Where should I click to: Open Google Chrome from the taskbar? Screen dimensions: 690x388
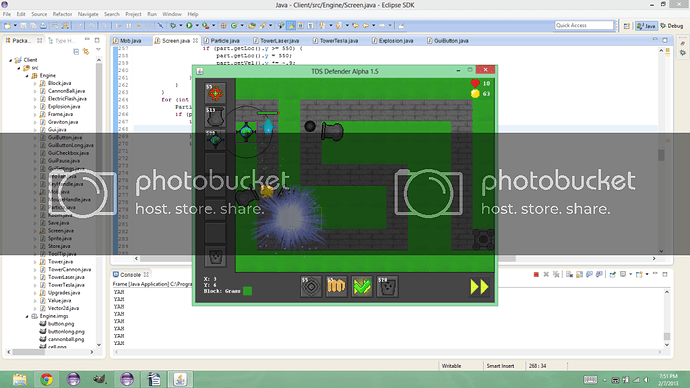coord(46,379)
